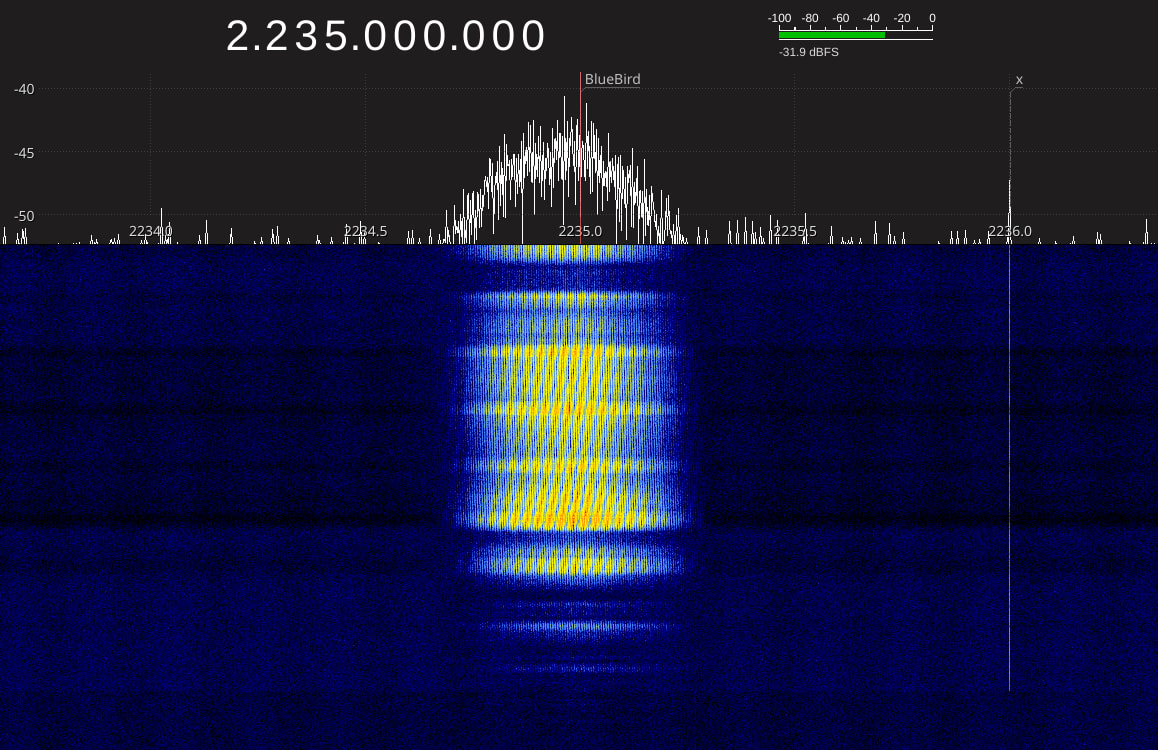The image size is (1158, 750).
Task: Click the BlueBird bookmark label
Action: (612, 79)
